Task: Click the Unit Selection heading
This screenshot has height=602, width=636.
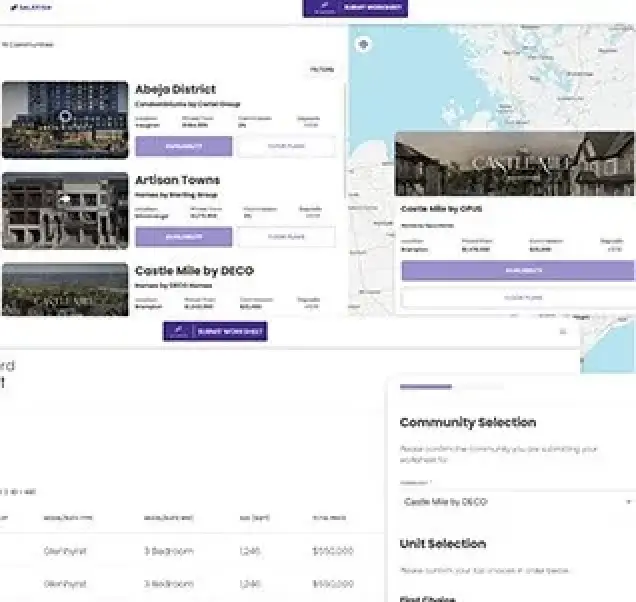Action: coord(443,544)
